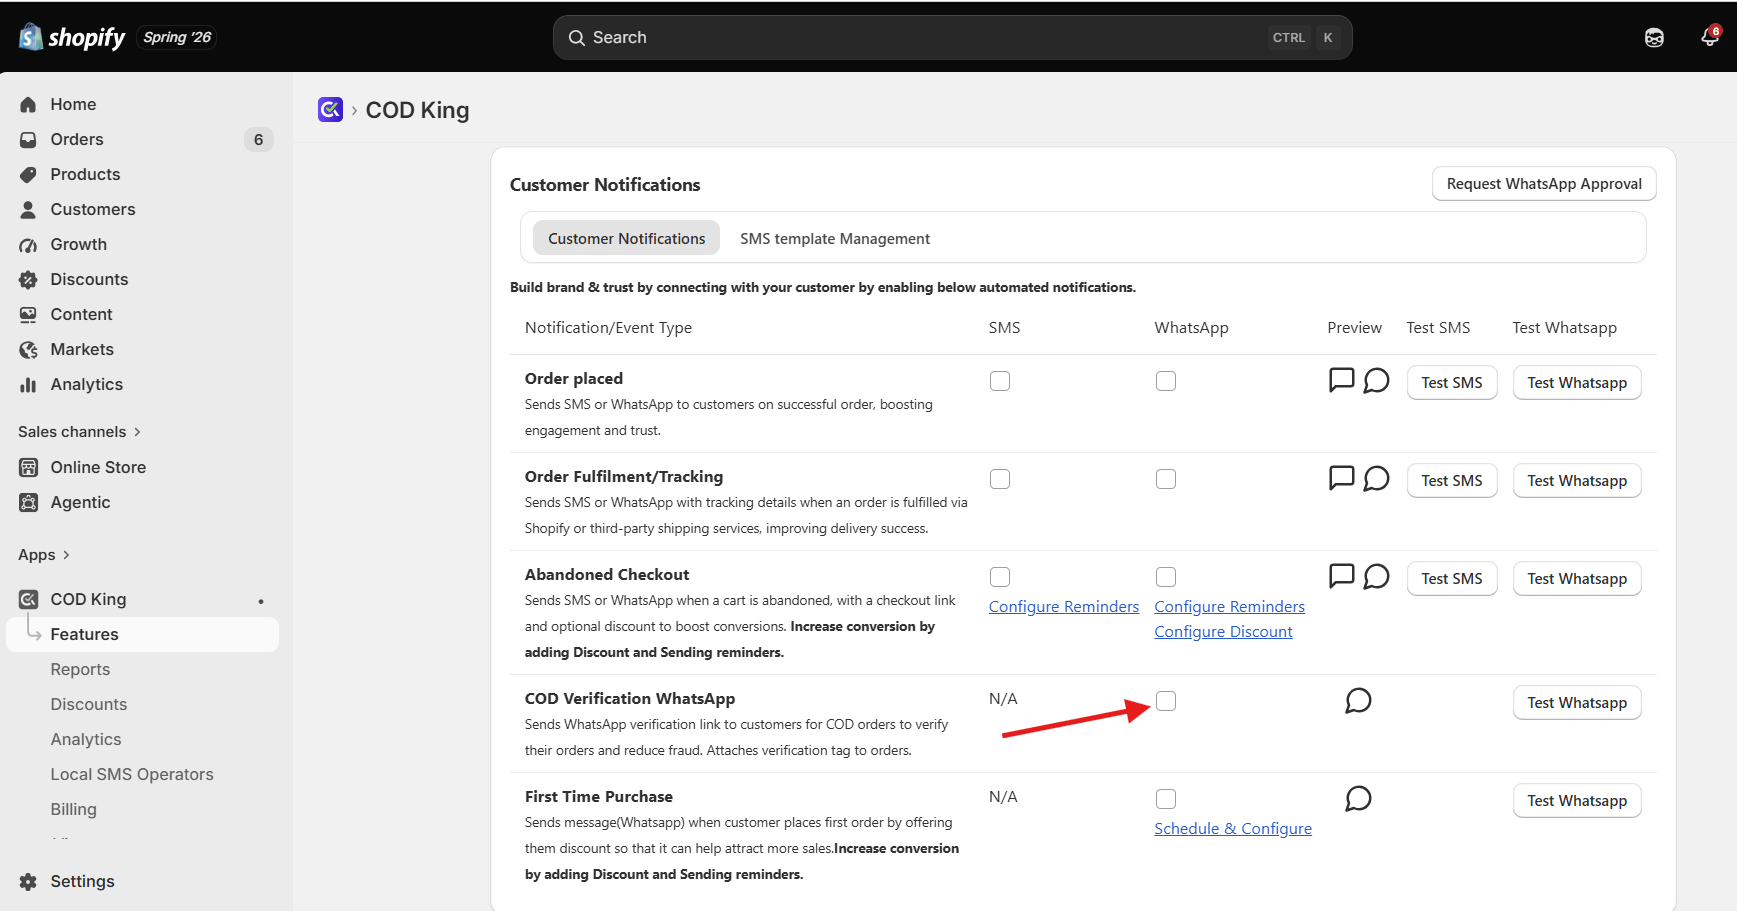Click the COD King app icon in breadcrumb
This screenshot has height=911, width=1737.
click(x=330, y=109)
